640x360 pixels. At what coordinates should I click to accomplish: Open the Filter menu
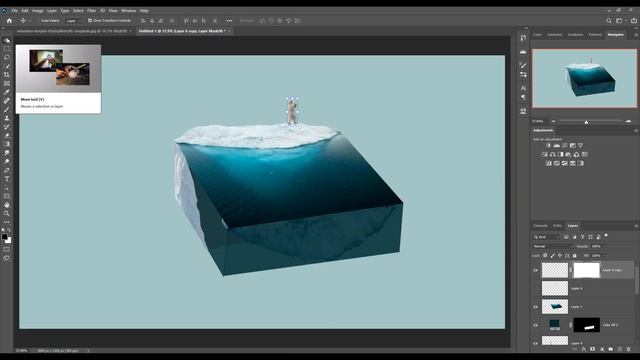click(91, 11)
